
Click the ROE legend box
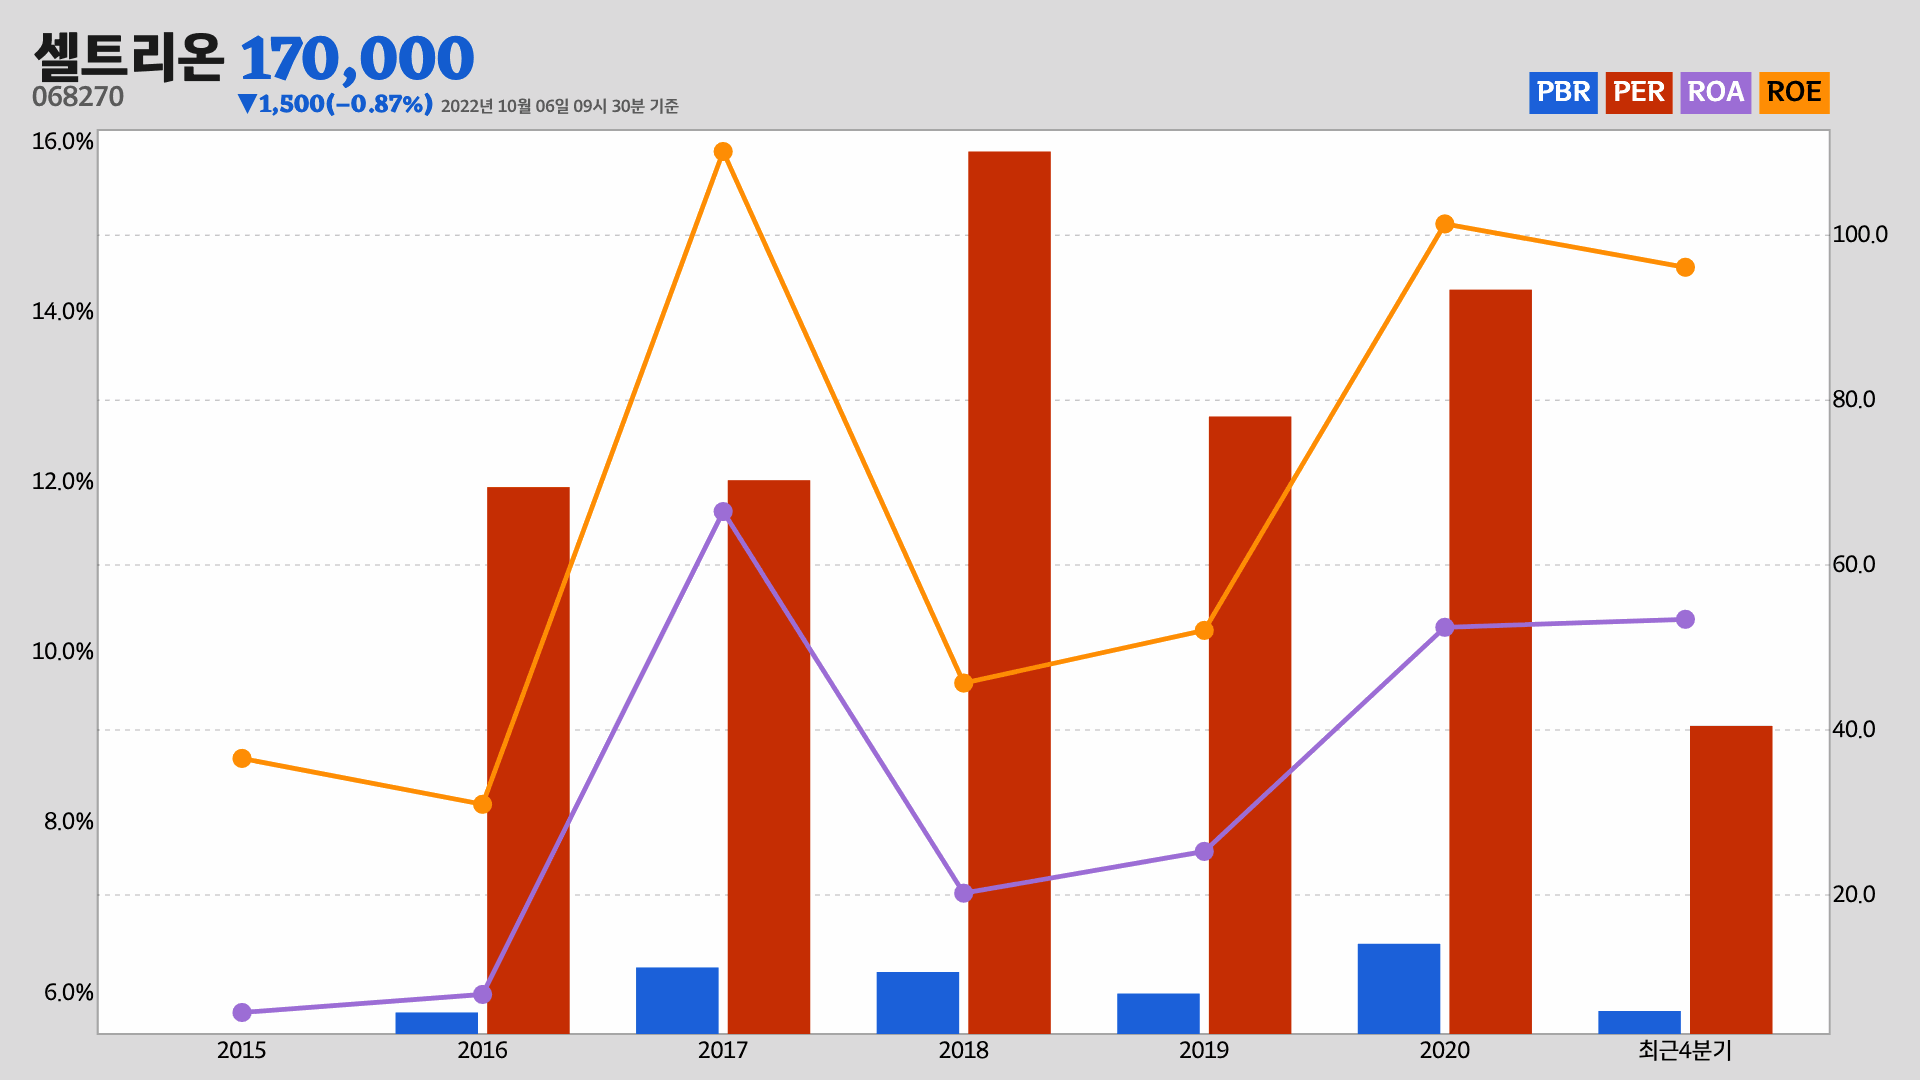(1794, 93)
